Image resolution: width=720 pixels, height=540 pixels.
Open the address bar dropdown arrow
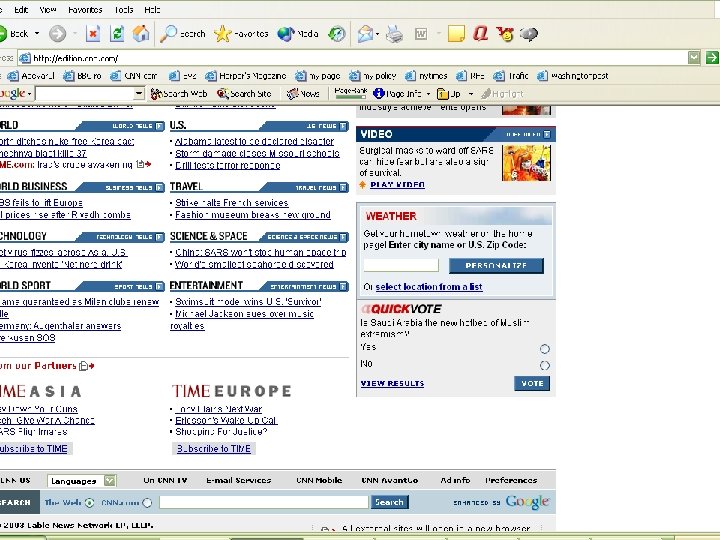click(694, 57)
